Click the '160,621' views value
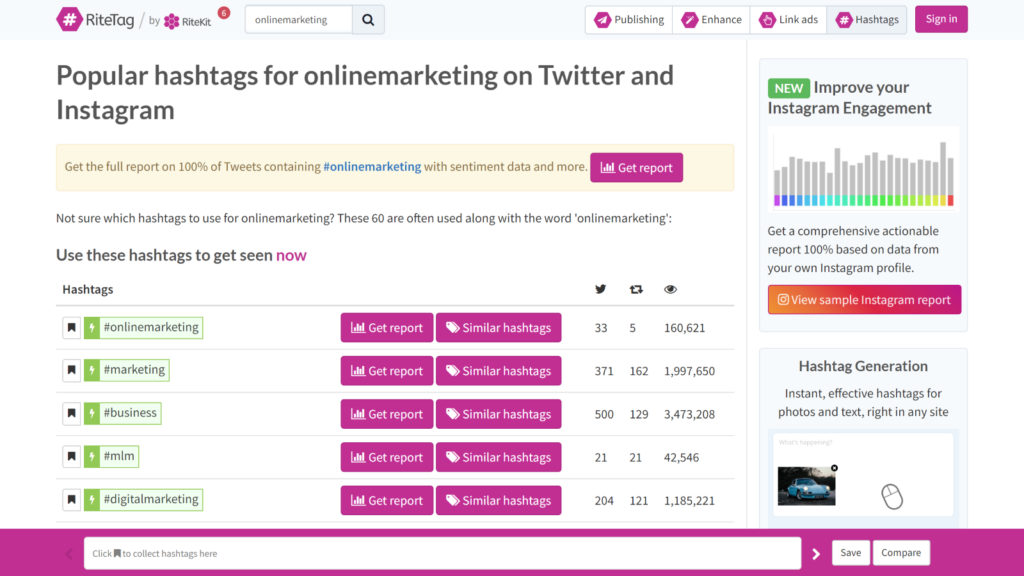This screenshot has width=1024, height=576. click(x=684, y=328)
